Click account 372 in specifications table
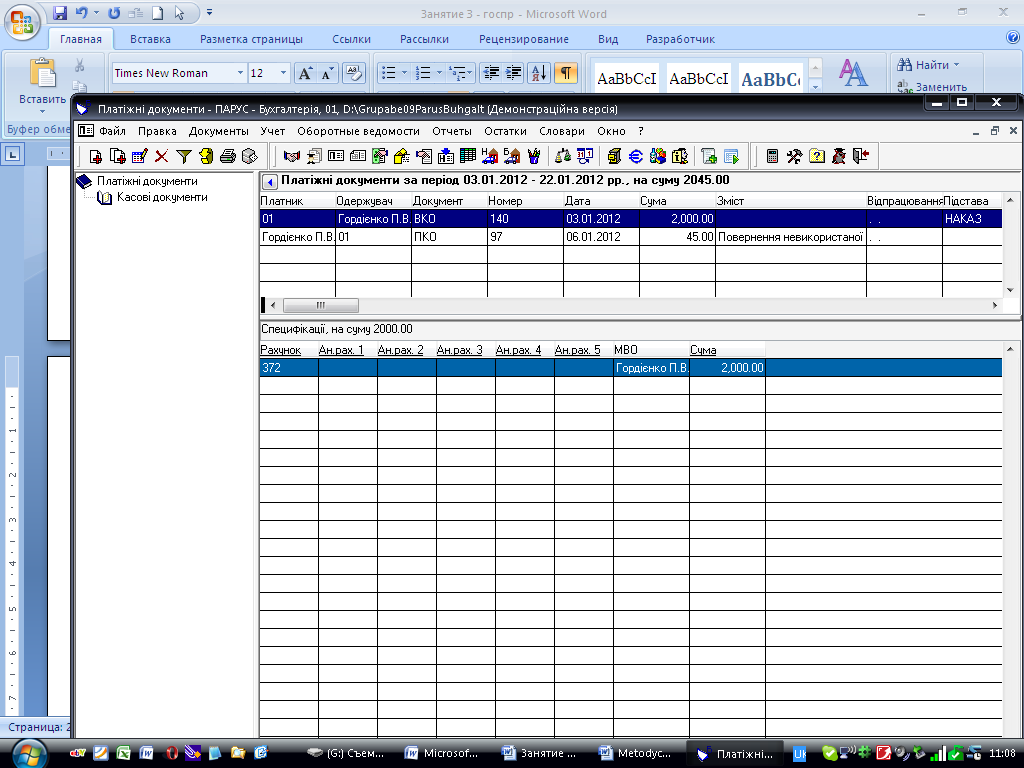 (x=289, y=368)
